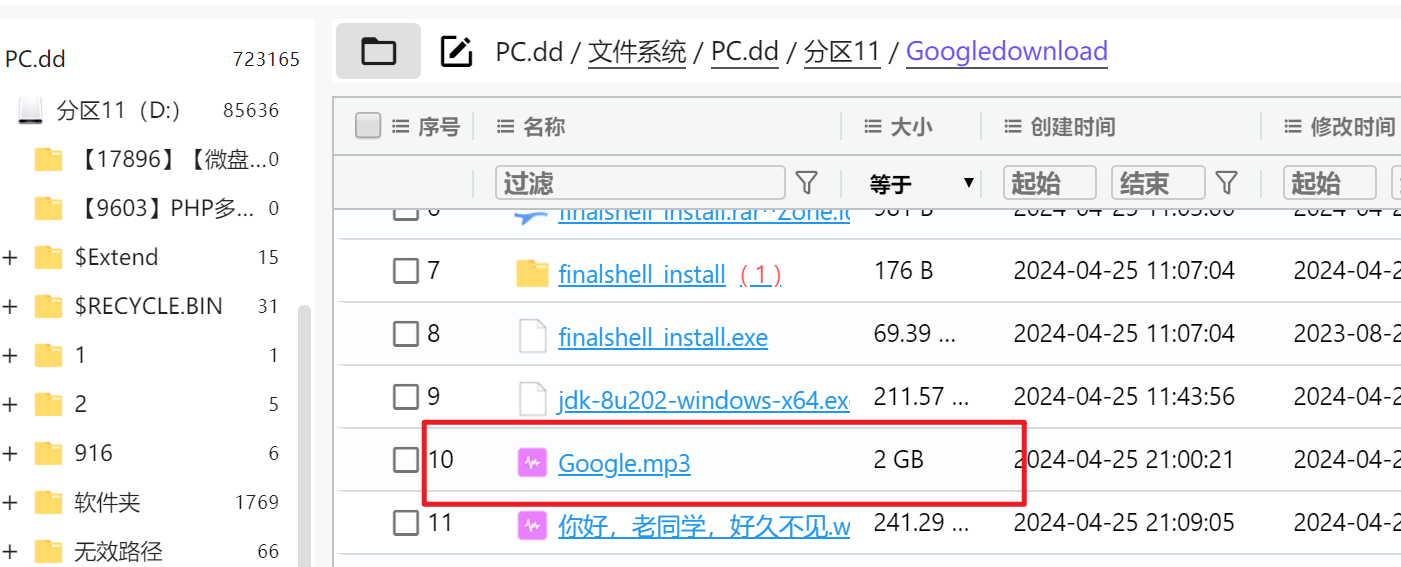Viewport: 1401px width, 567px height.
Task: Click filter funnel icon beside name filter
Action: pos(806,182)
